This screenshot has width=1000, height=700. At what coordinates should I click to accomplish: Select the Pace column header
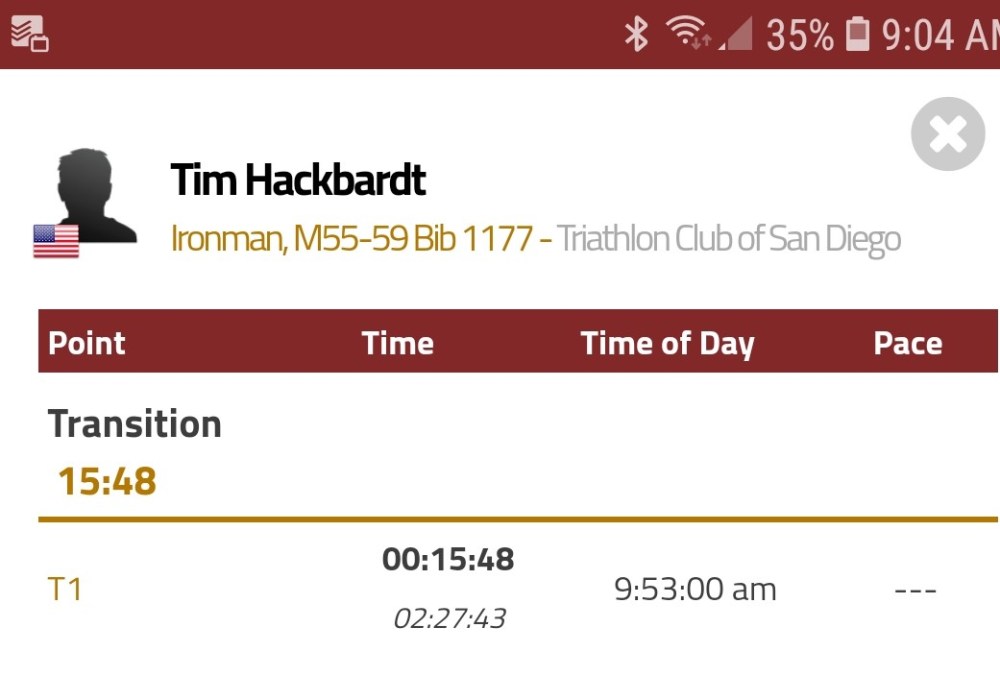tap(908, 343)
